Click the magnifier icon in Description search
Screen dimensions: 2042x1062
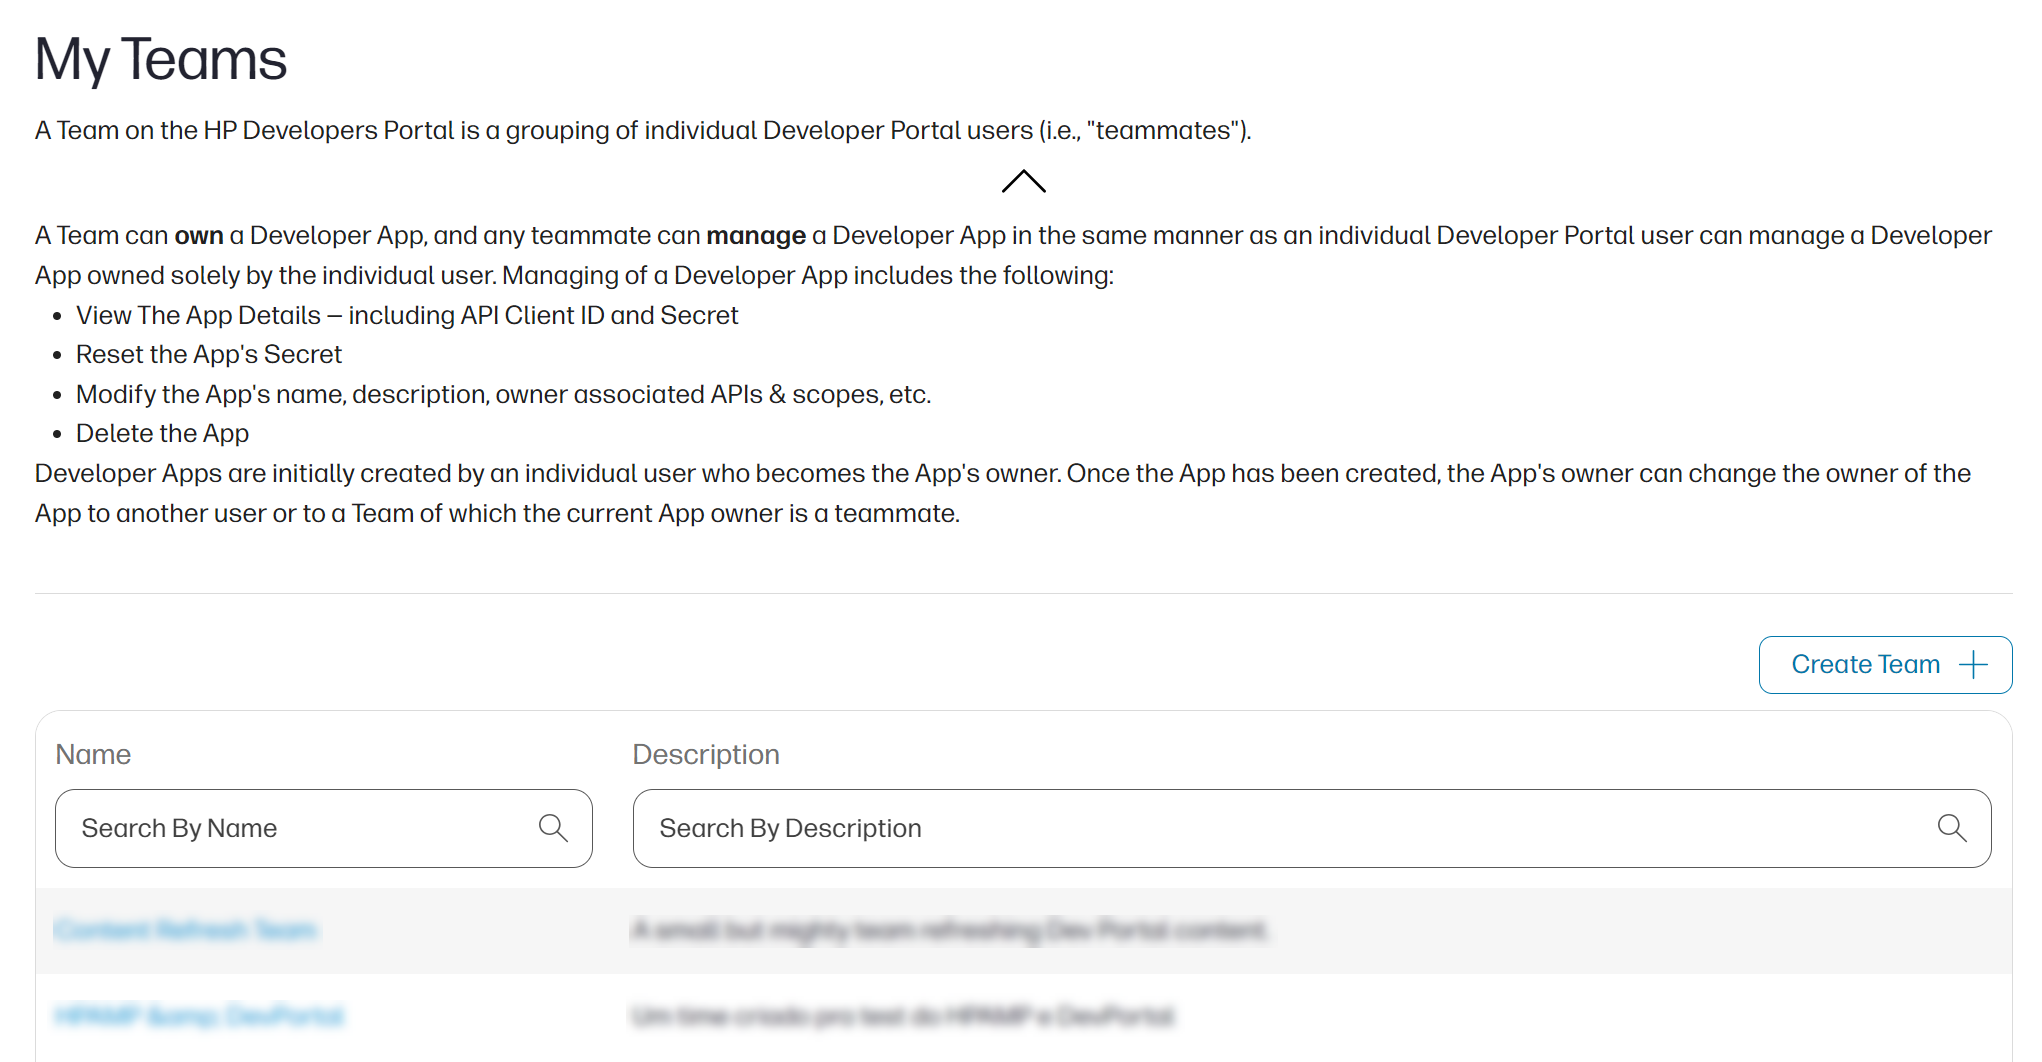pos(1951,828)
